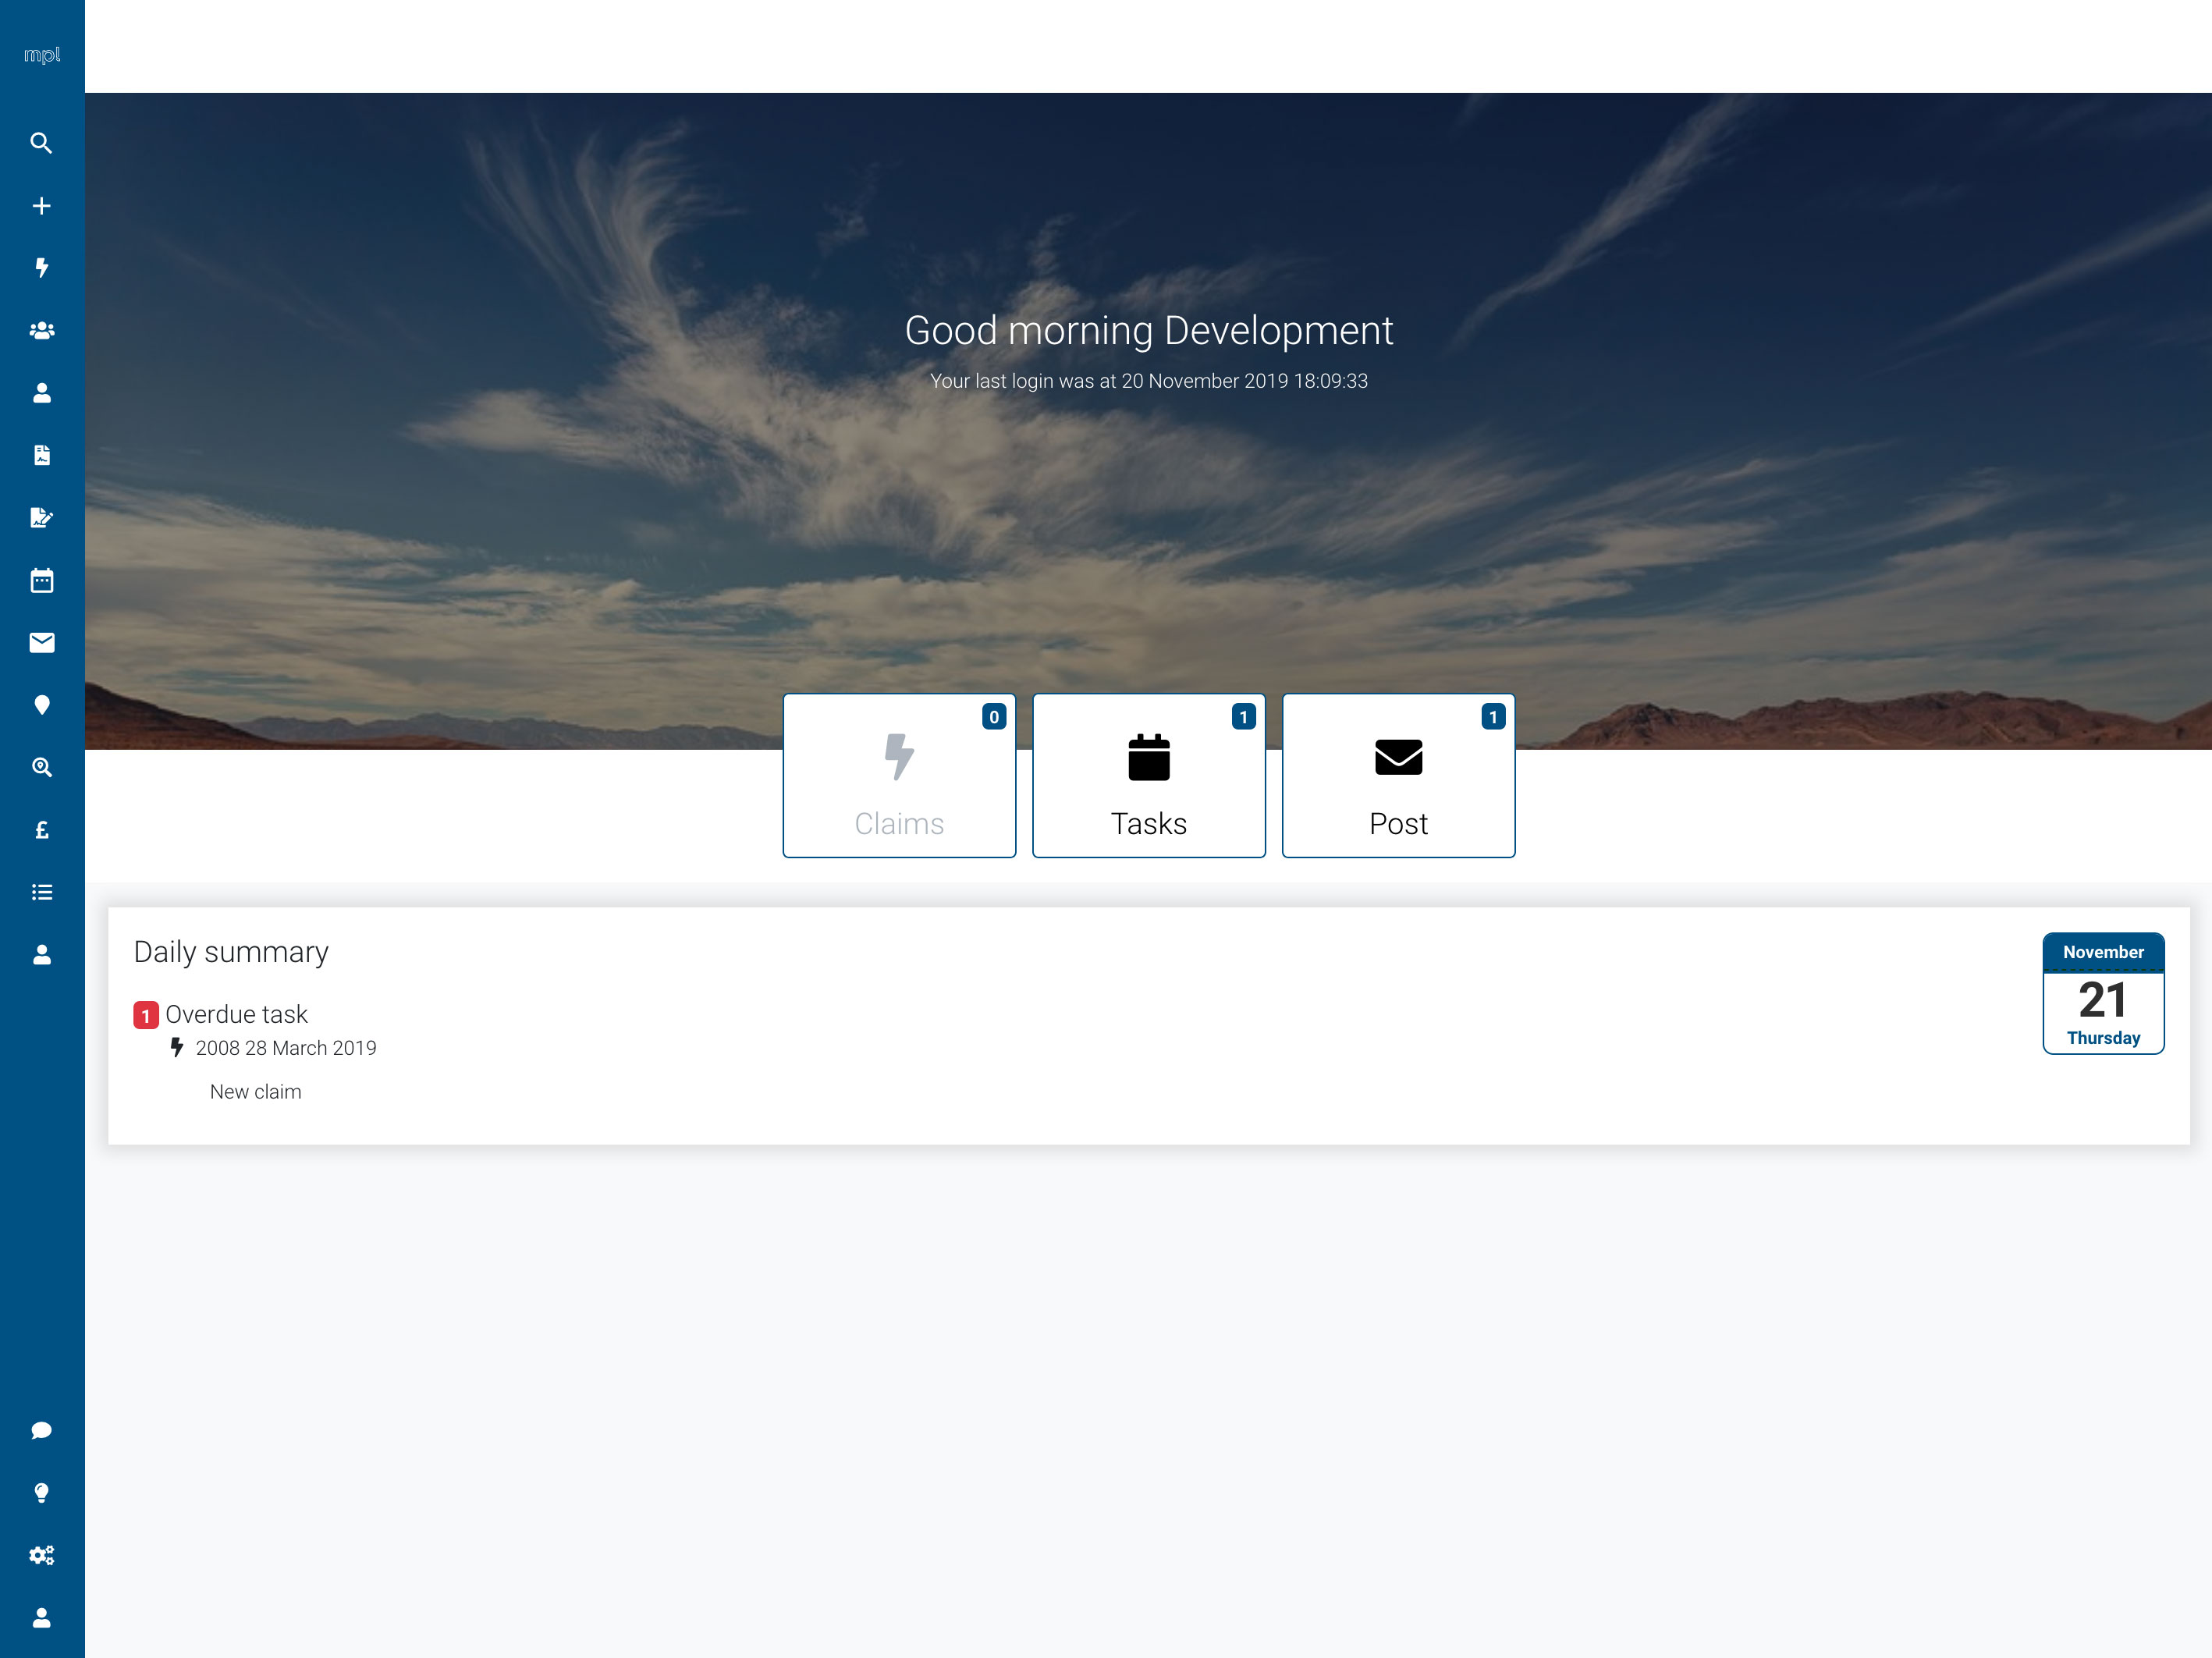Click the search magnifier sidebar icon
2212x1658 pixels.
[x=41, y=143]
